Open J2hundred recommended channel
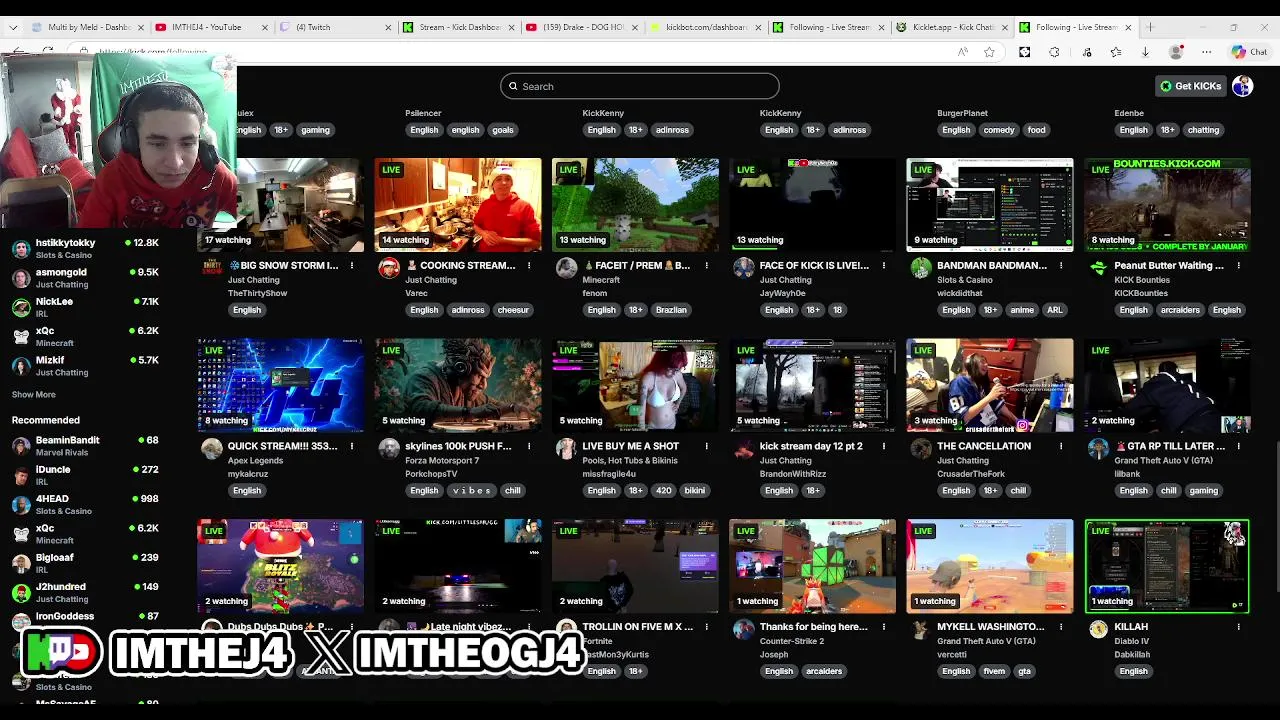Image resolution: width=1280 pixels, height=720 pixels. pyautogui.click(x=85, y=592)
